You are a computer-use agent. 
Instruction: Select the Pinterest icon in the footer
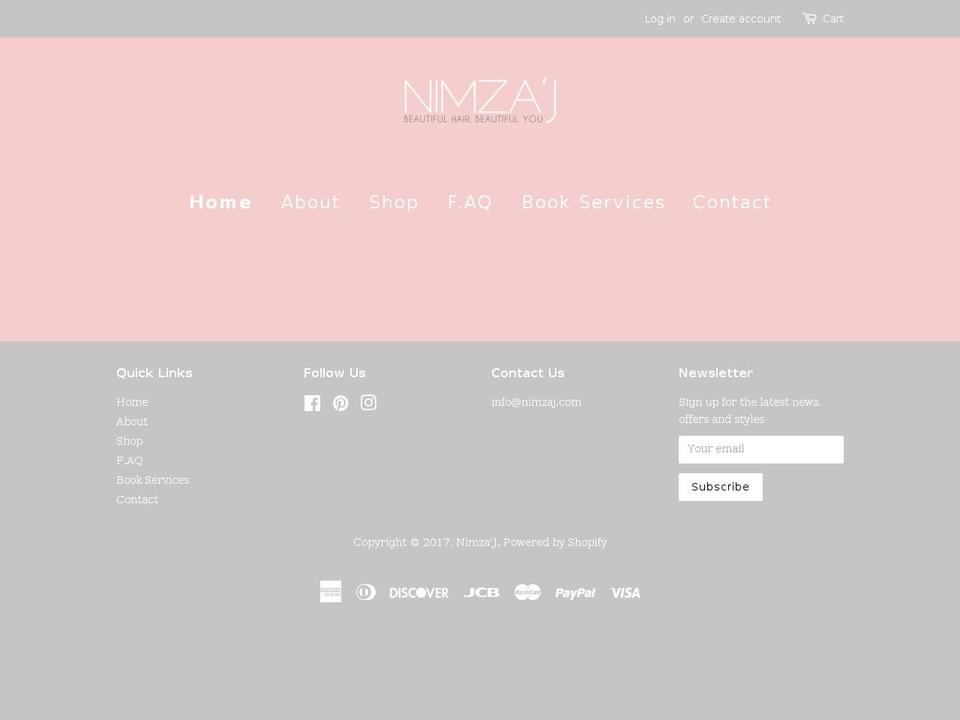click(340, 402)
